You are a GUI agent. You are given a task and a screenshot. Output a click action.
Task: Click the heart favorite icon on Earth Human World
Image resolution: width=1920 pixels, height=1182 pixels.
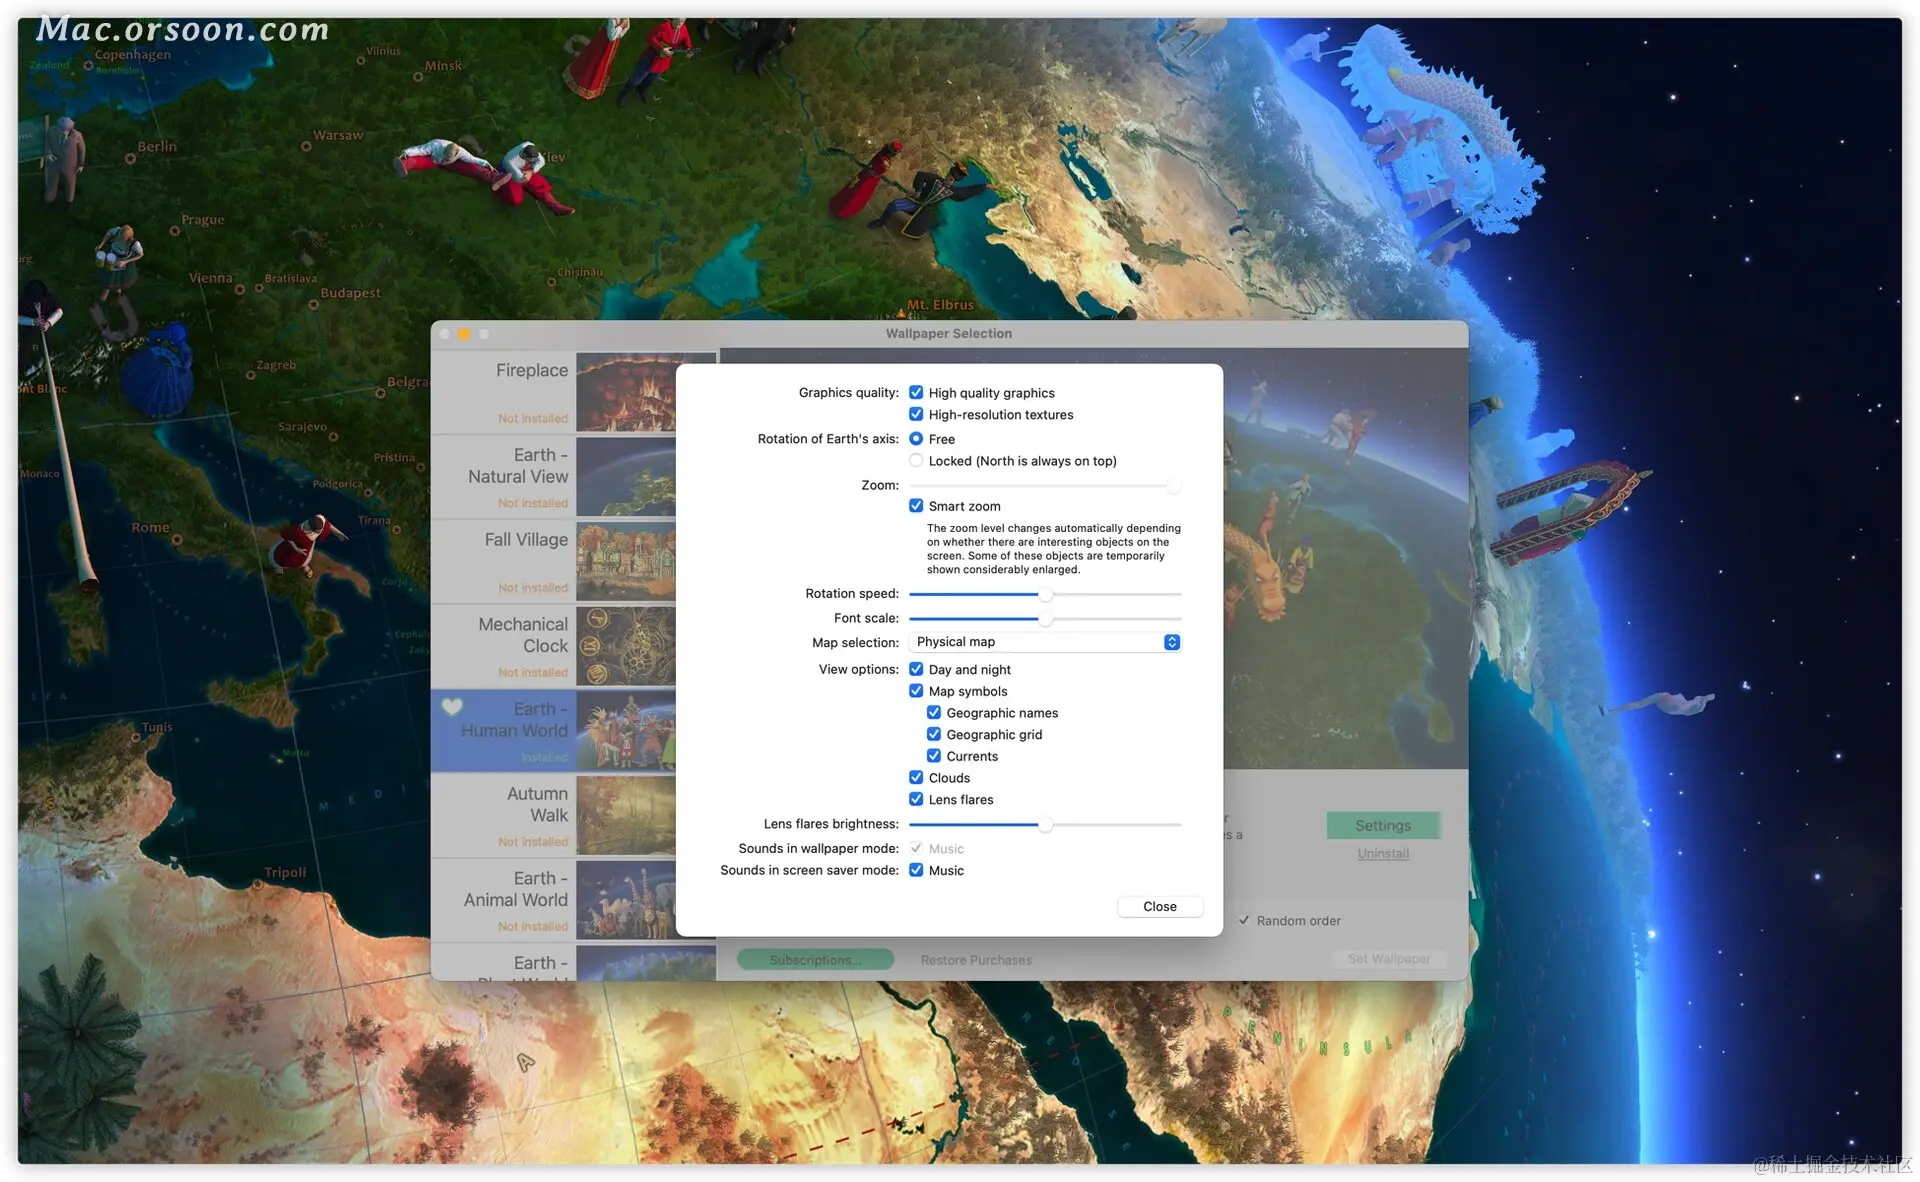coord(452,707)
